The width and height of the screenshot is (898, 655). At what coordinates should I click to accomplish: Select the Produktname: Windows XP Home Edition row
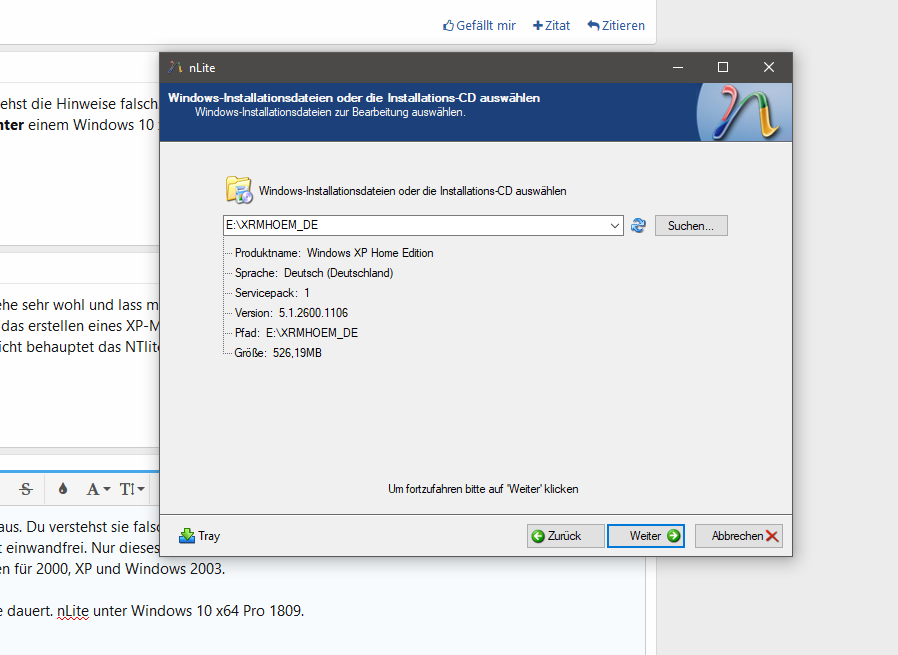tap(334, 253)
